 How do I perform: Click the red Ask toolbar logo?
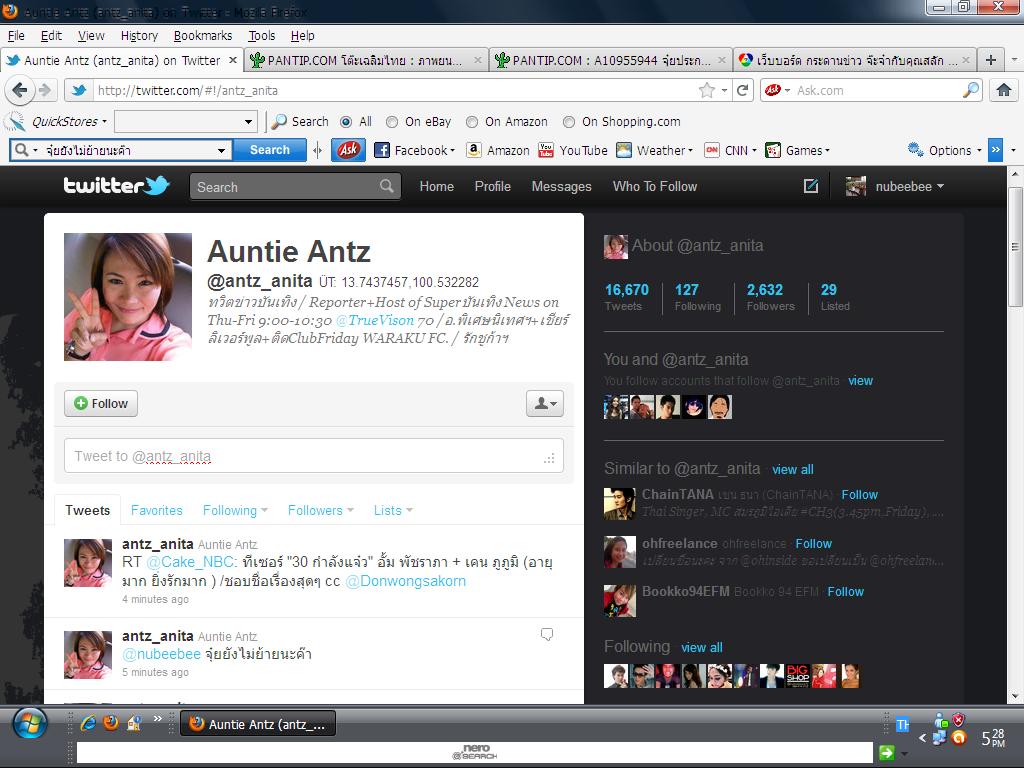tap(348, 150)
